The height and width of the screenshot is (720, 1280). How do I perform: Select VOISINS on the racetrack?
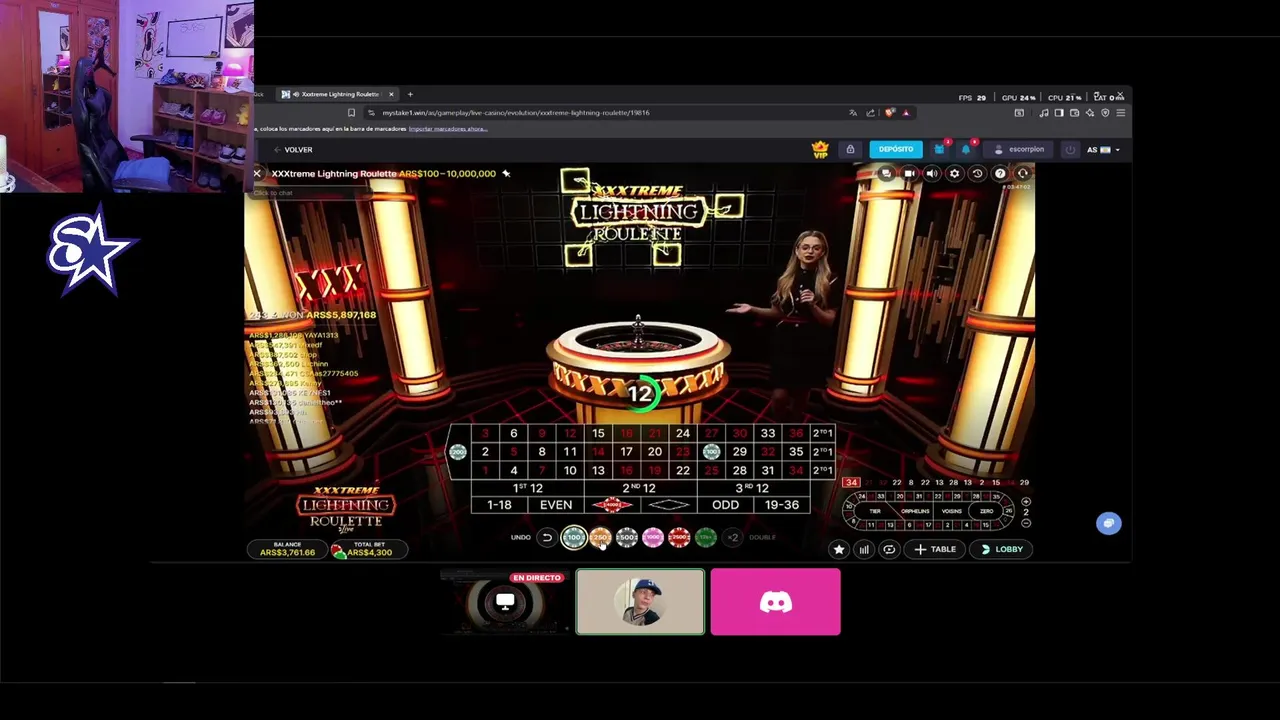(952, 511)
